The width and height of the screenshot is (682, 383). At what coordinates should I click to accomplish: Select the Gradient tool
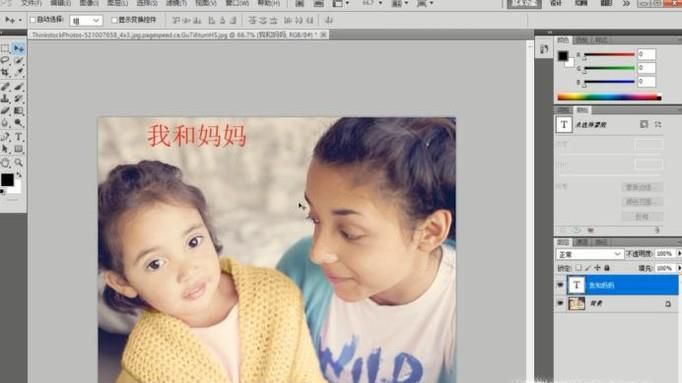click(x=18, y=110)
